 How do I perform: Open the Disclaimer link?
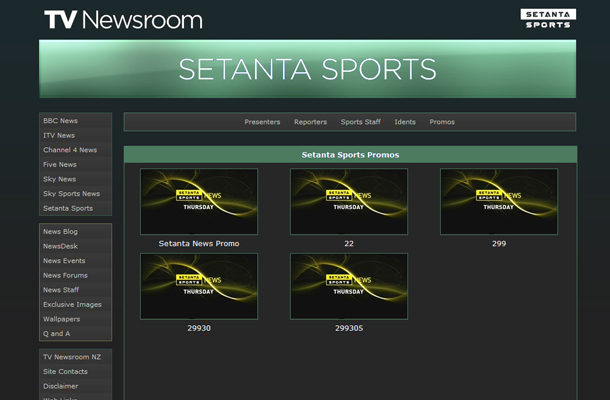[x=60, y=386]
